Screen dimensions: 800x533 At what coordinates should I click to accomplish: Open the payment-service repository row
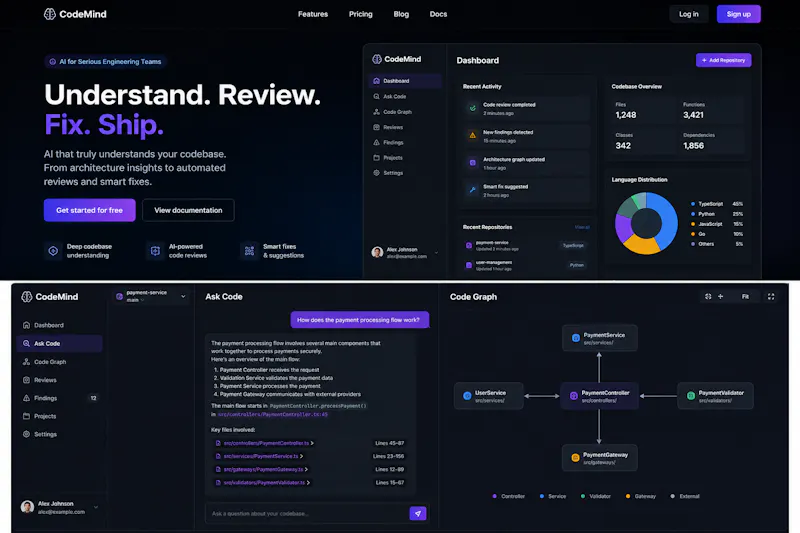(x=526, y=245)
